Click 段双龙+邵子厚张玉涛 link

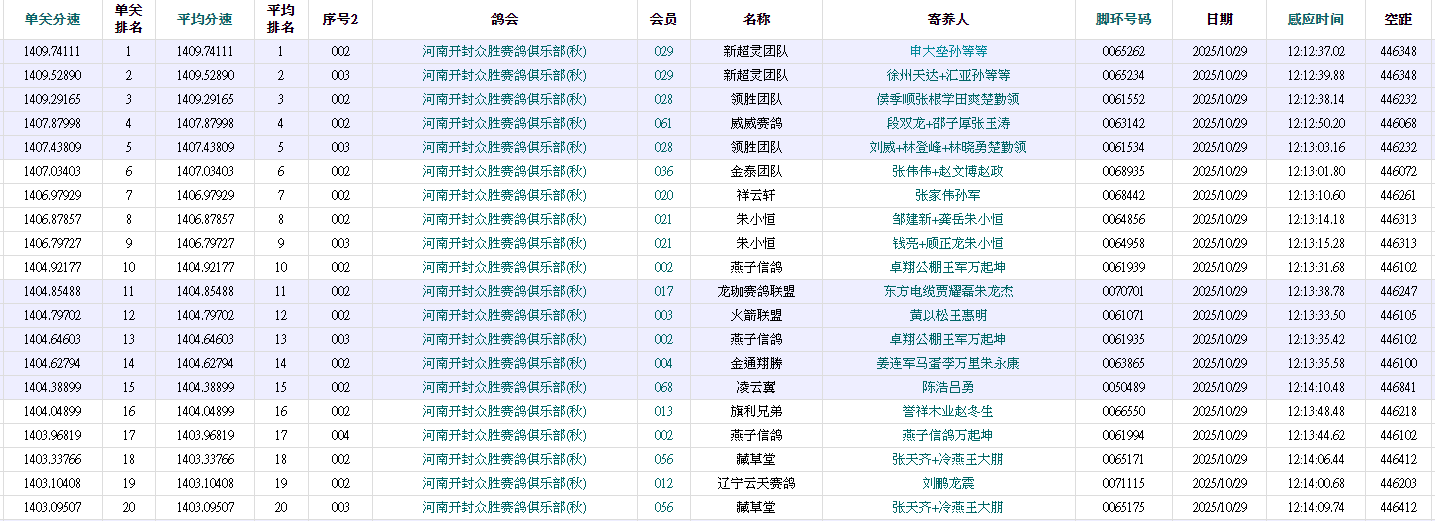[948, 123]
